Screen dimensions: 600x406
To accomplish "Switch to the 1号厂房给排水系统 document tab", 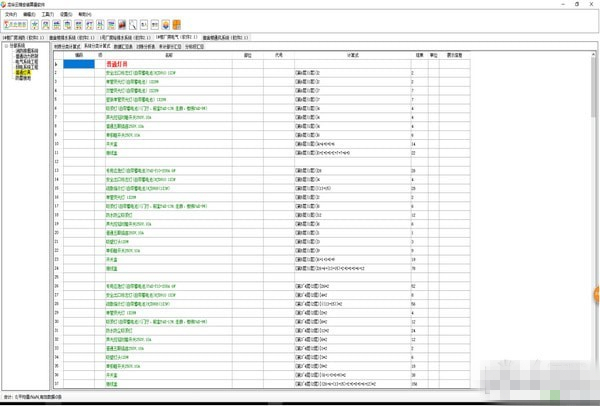I will 125,38.
